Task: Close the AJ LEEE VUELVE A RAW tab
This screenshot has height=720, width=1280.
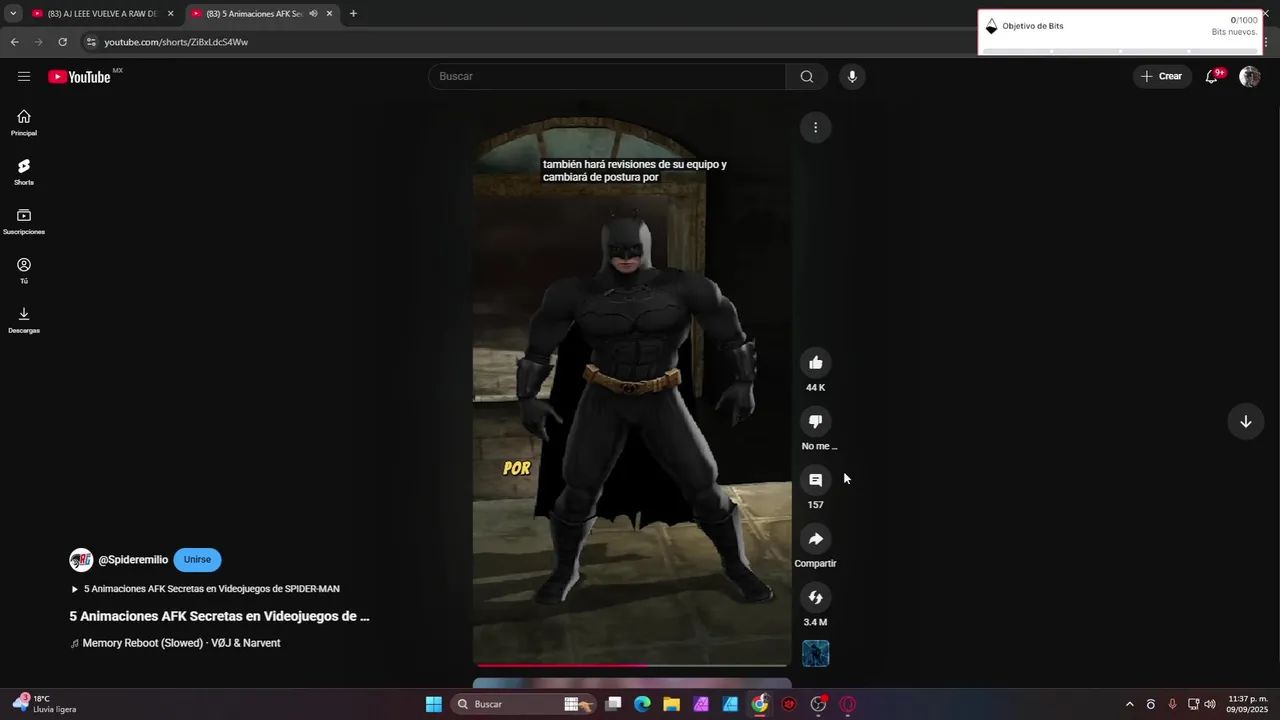Action: [170, 14]
